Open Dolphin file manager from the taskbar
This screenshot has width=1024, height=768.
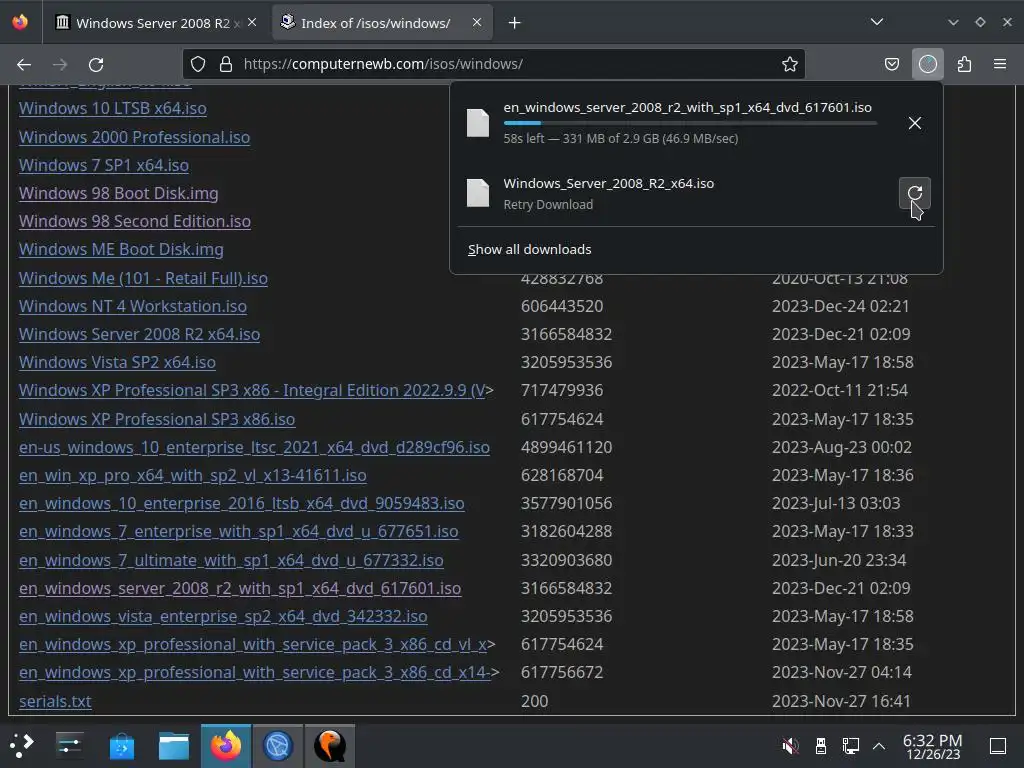point(174,745)
